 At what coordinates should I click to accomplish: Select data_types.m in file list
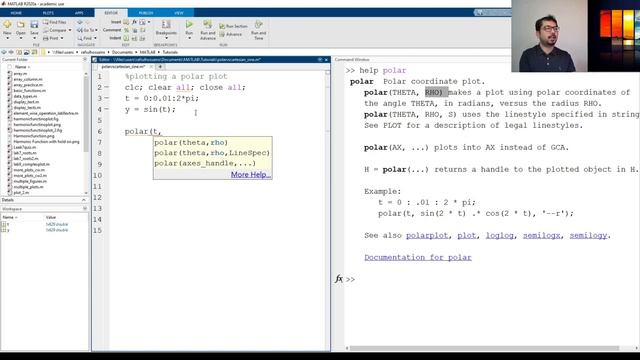click(25, 96)
